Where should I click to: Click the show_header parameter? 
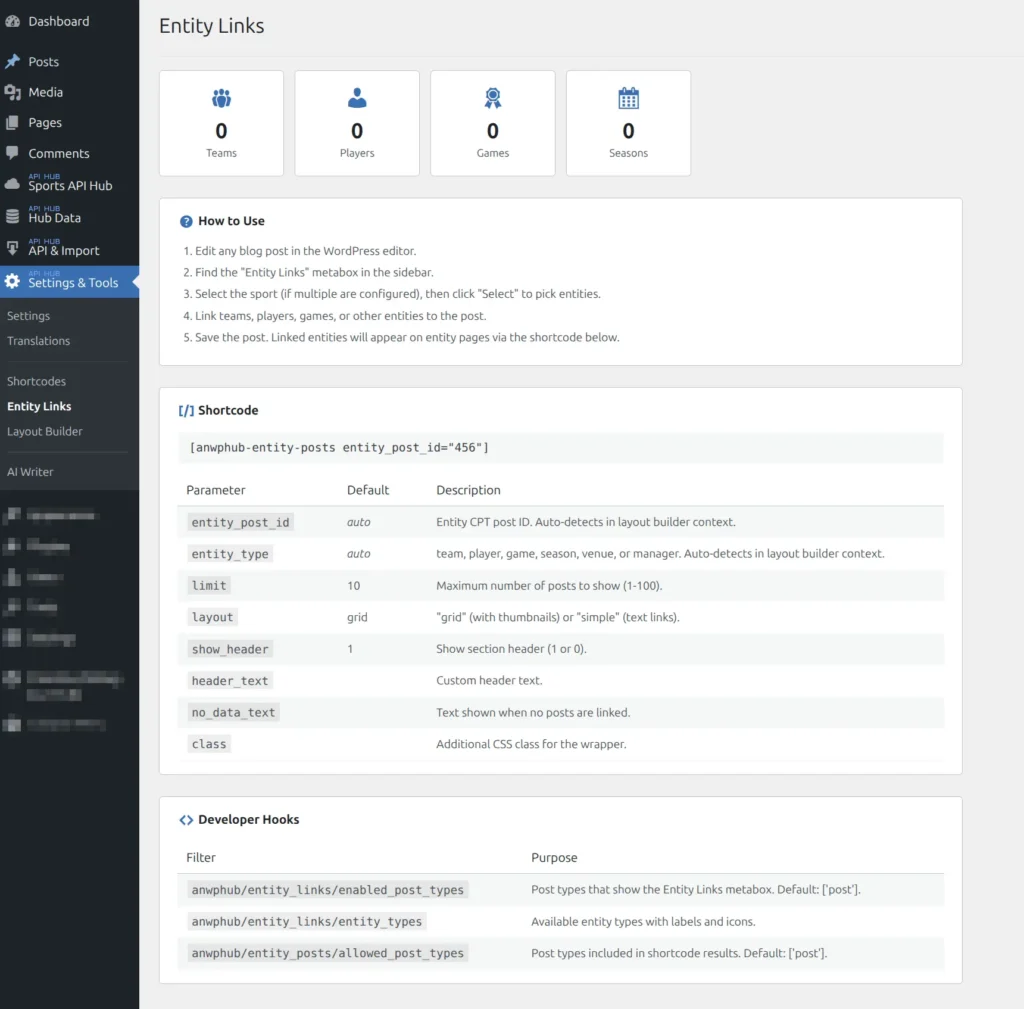coord(230,649)
